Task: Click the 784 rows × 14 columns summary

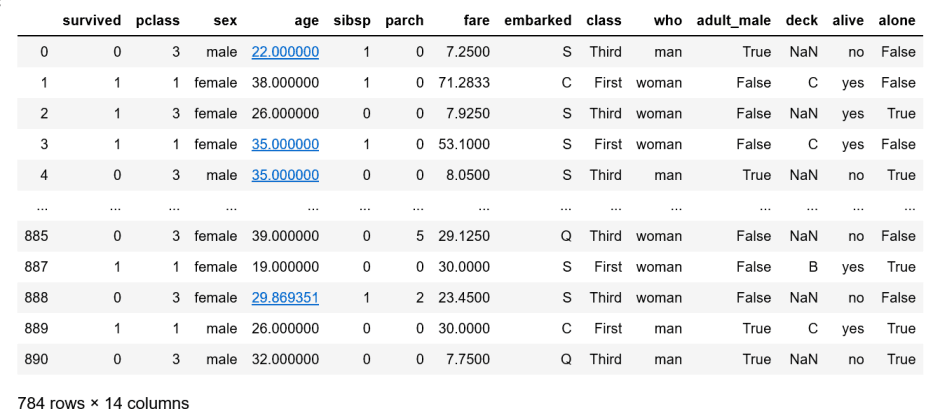Action: [103, 404]
